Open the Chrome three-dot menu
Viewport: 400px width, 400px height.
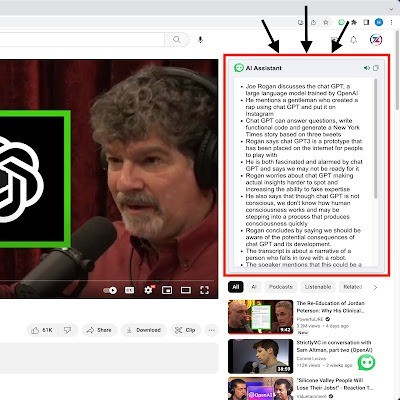391,22
